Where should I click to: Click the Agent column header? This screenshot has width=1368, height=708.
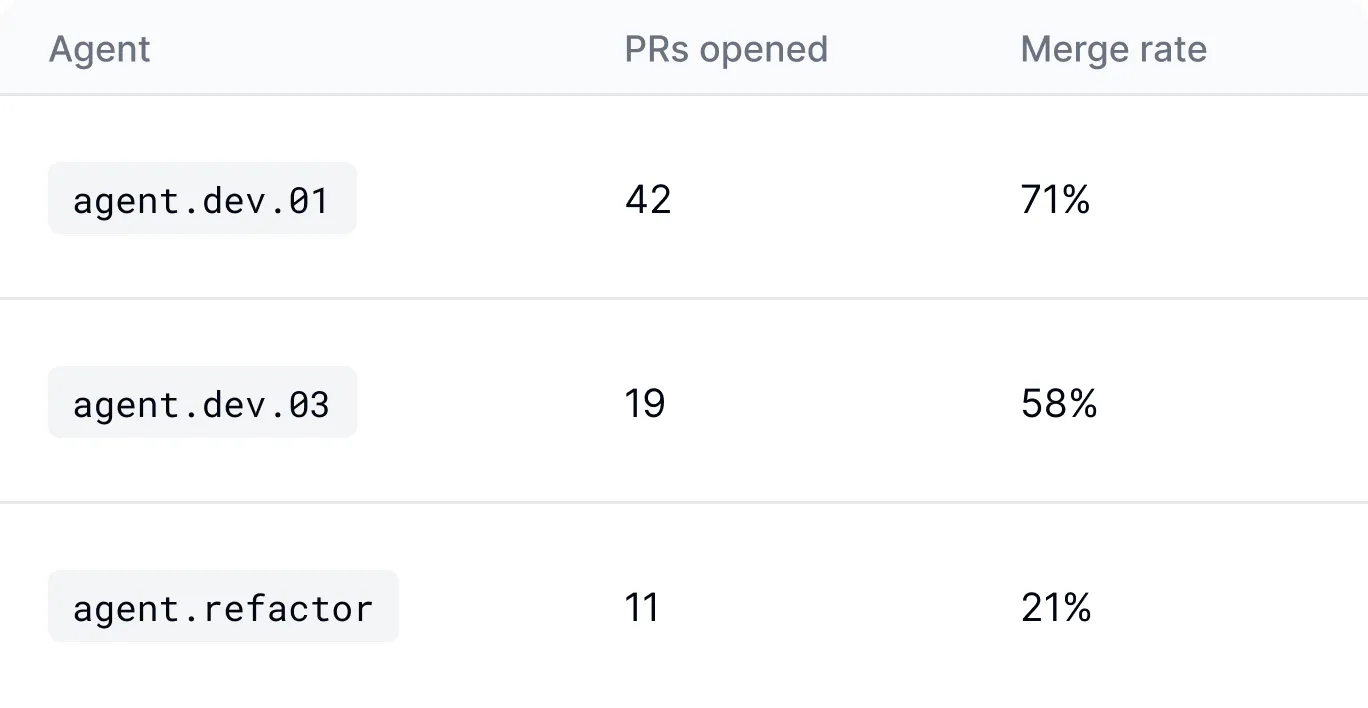pos(100,49)
